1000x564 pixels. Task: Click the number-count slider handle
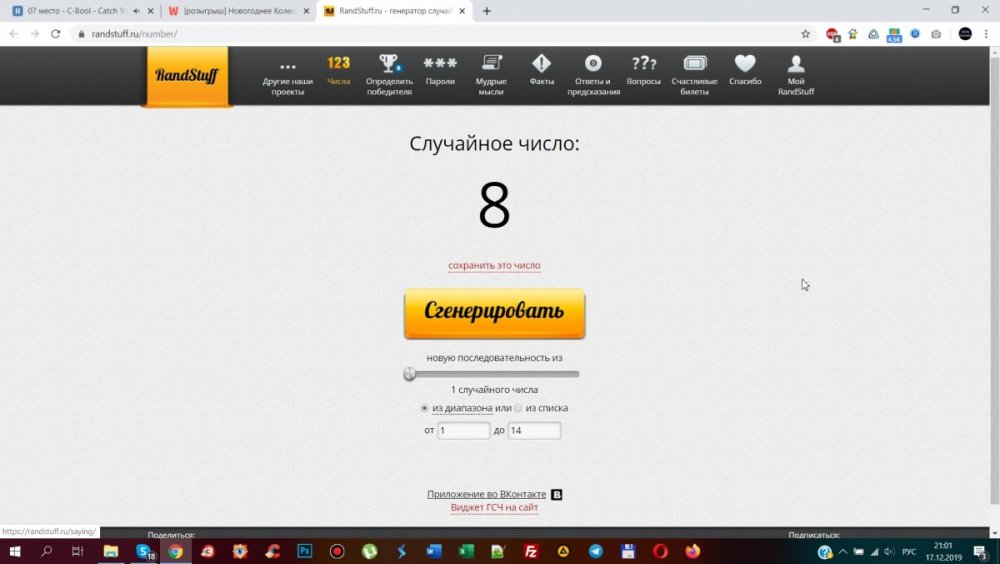(409, 374)
